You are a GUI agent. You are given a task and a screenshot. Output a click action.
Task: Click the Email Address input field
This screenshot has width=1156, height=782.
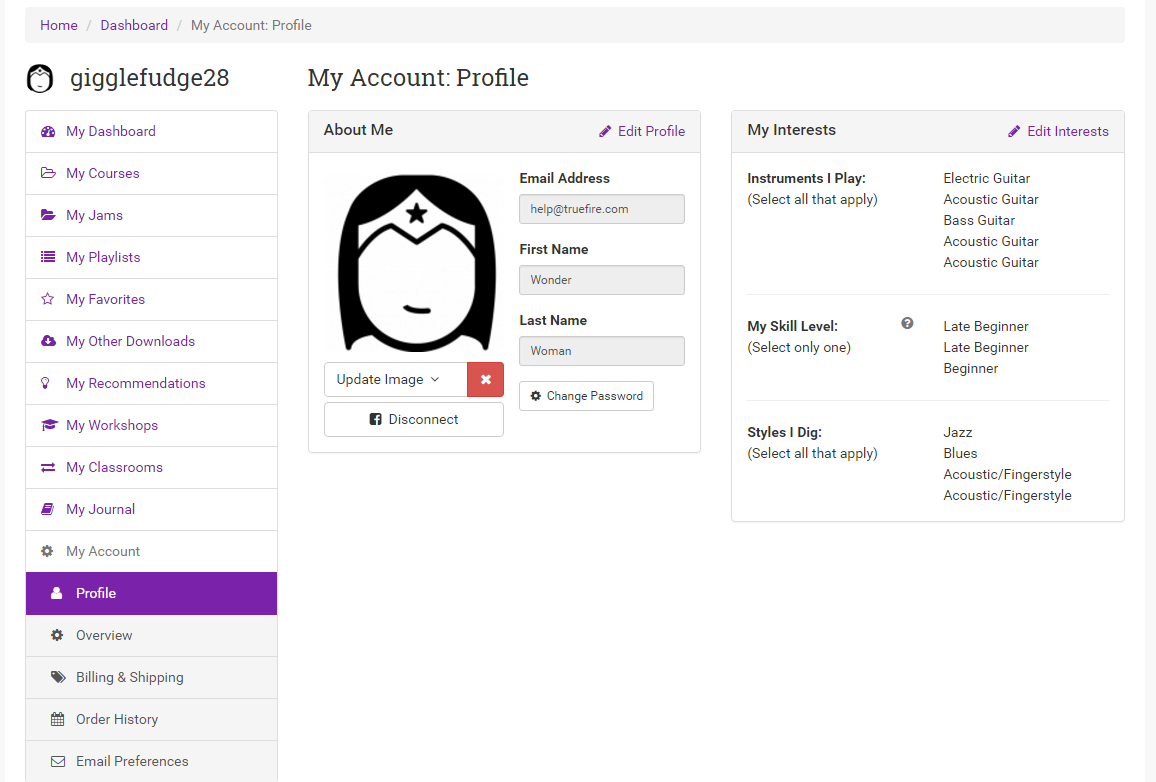coord(602,209)
